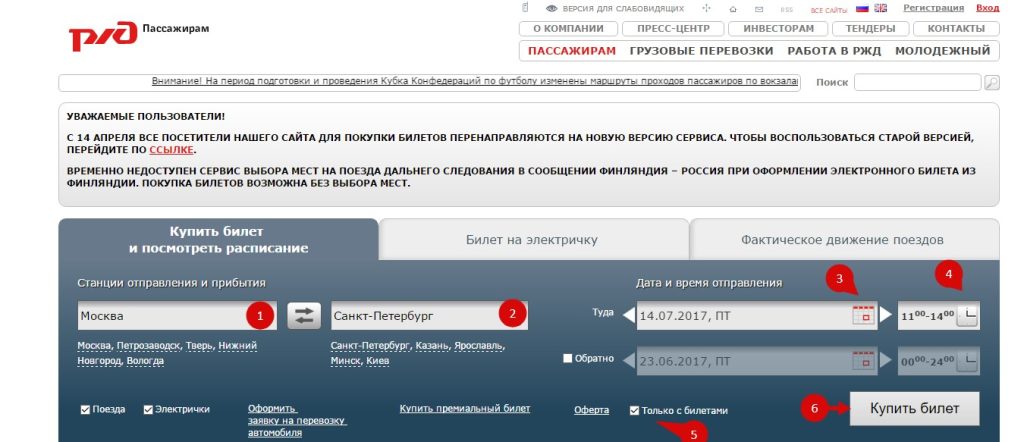
Task: Choose Киев arrival suggestion
Action: (377, 360)
